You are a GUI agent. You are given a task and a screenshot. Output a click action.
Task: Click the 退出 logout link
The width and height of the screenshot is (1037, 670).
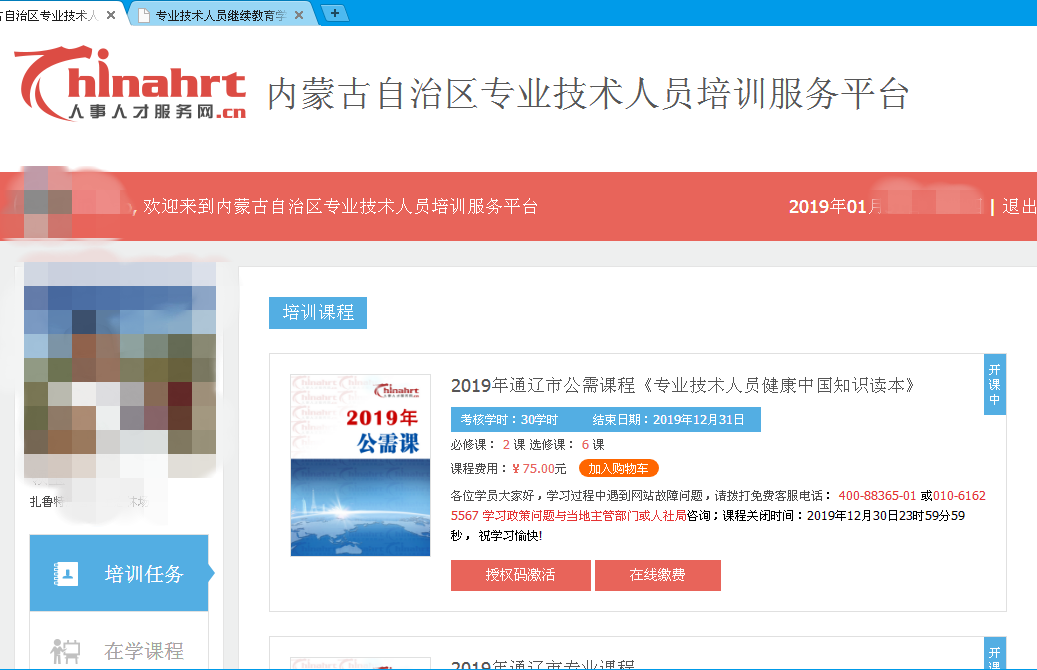click(1019, 207)
